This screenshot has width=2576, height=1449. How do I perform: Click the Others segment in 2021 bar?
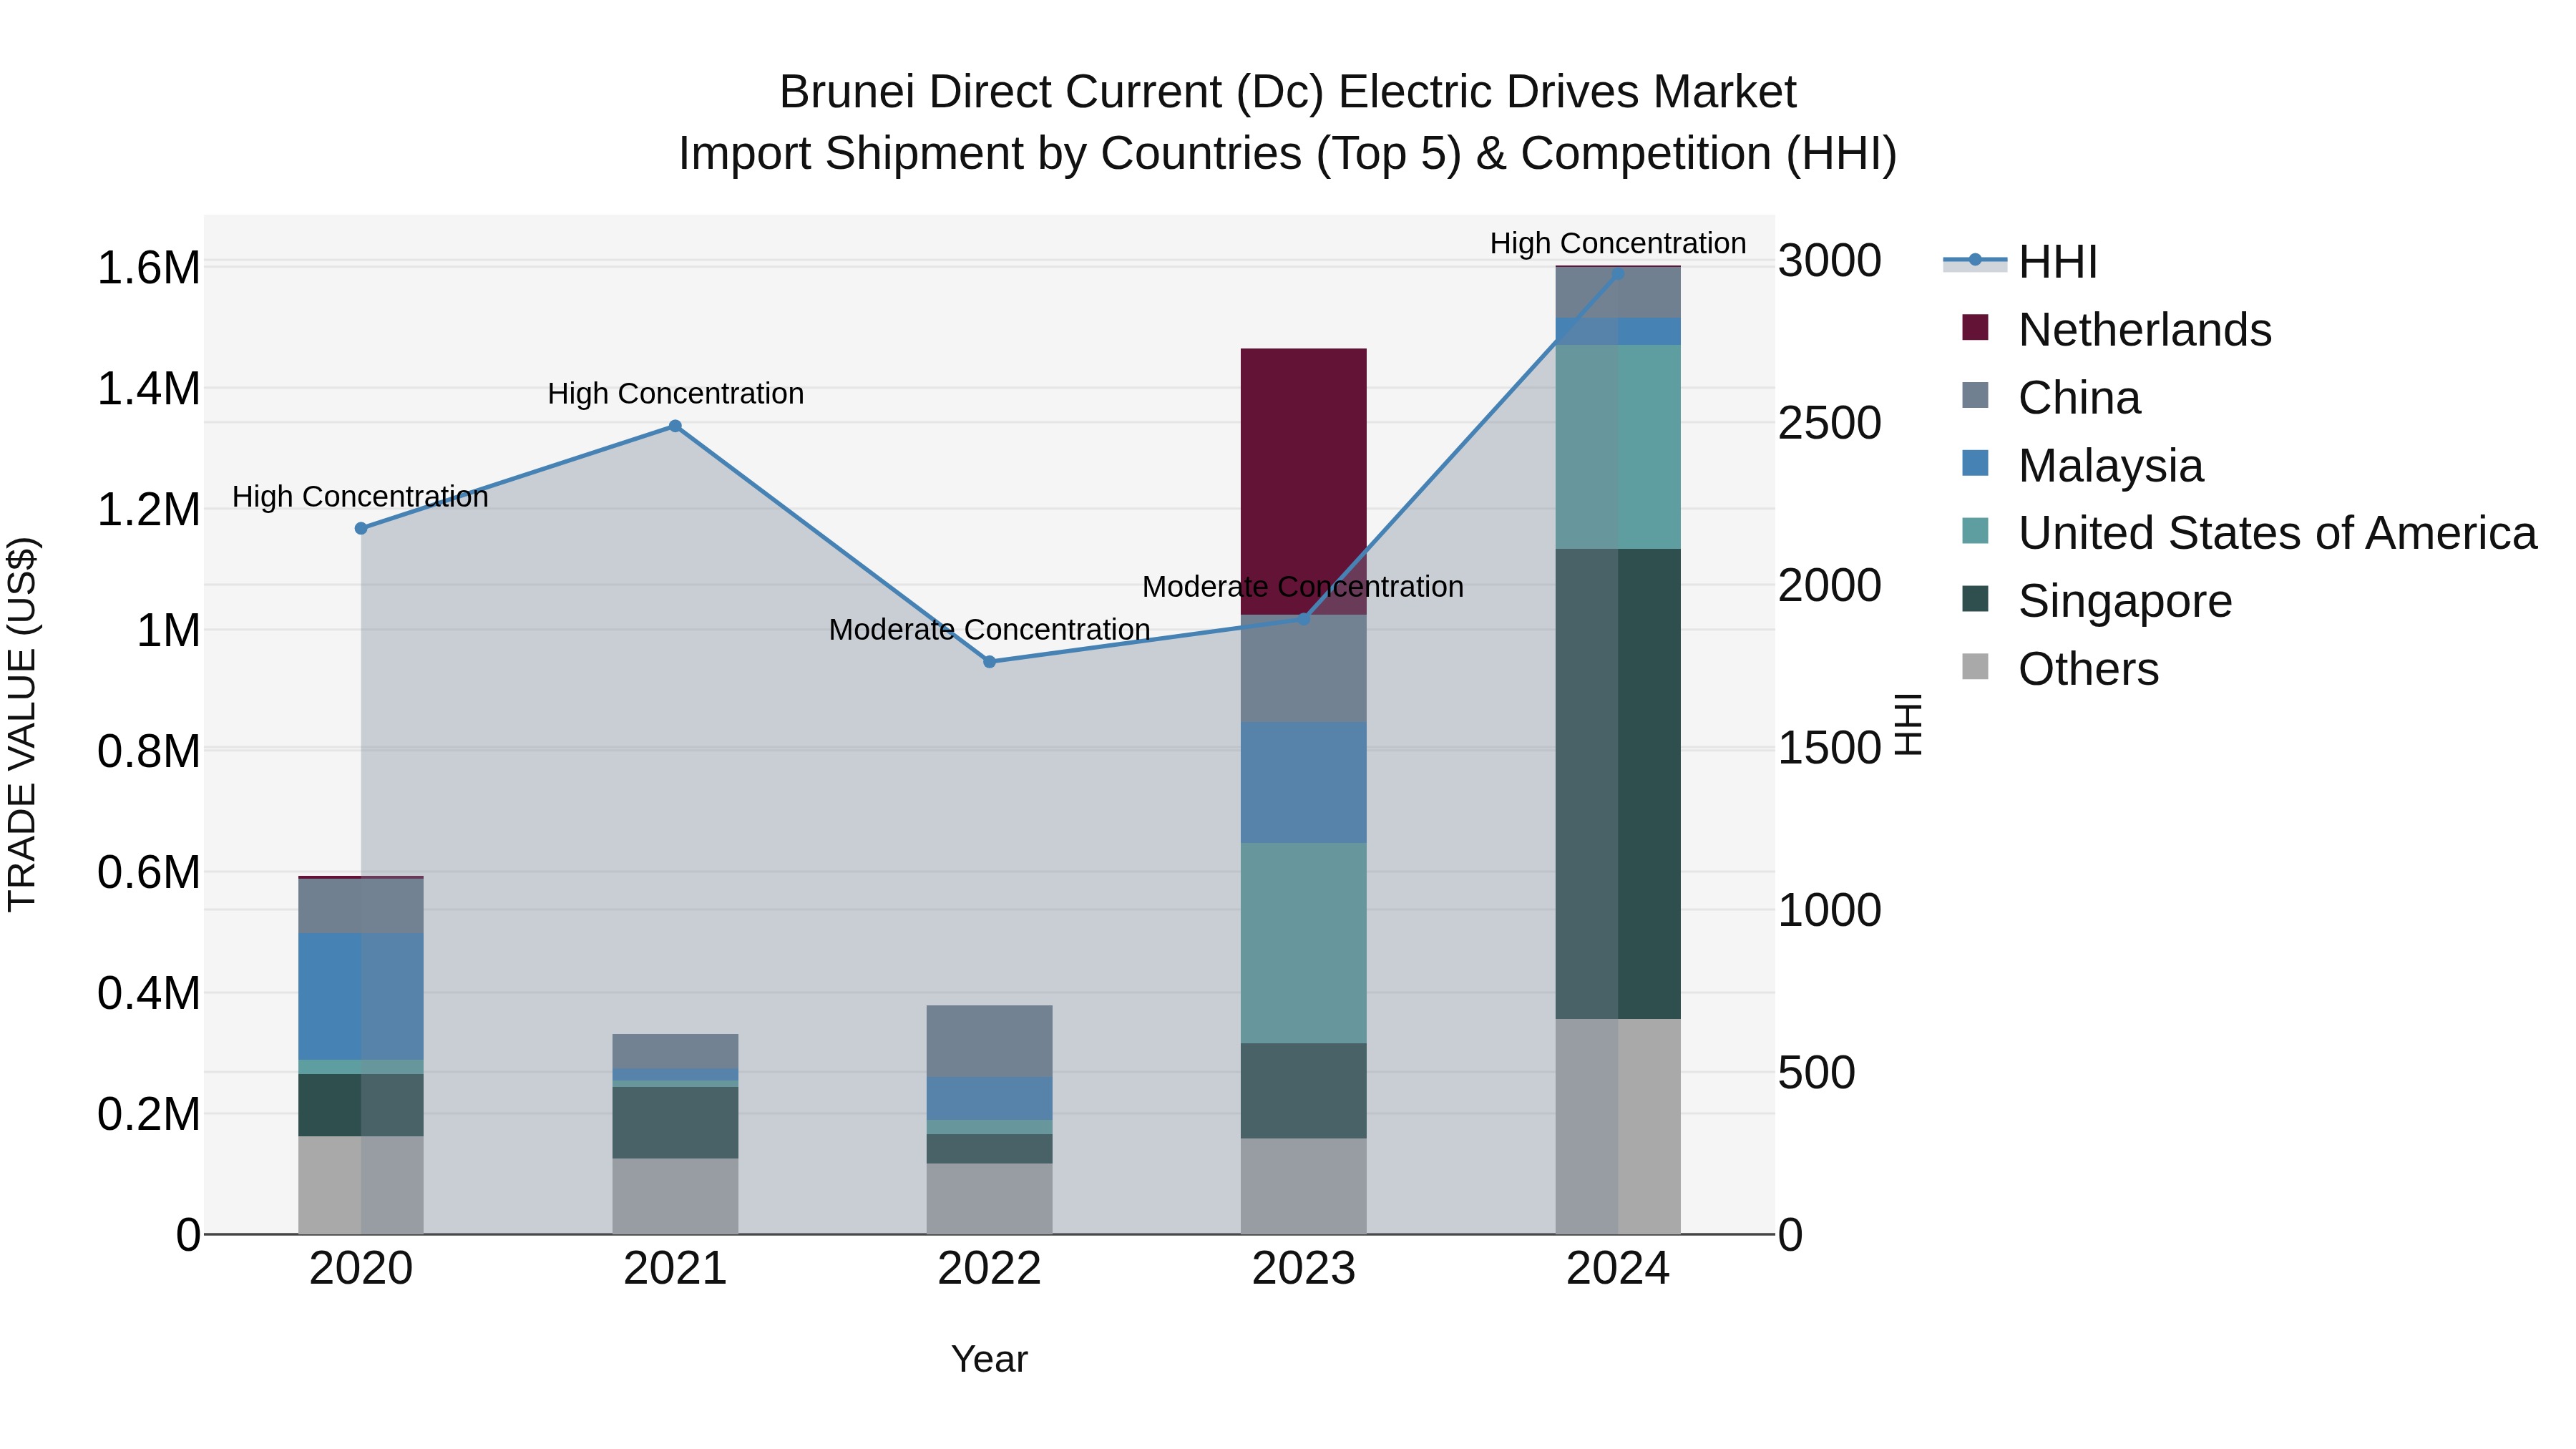click(x=675, y=1196)
